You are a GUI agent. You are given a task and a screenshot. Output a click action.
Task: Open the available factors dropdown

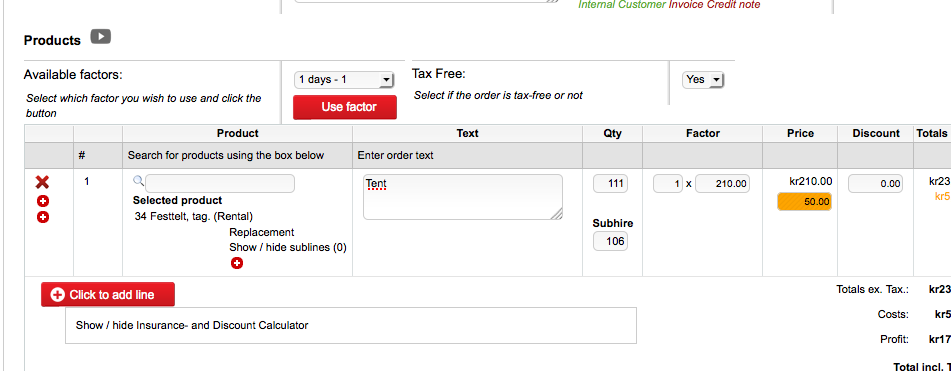344,79
